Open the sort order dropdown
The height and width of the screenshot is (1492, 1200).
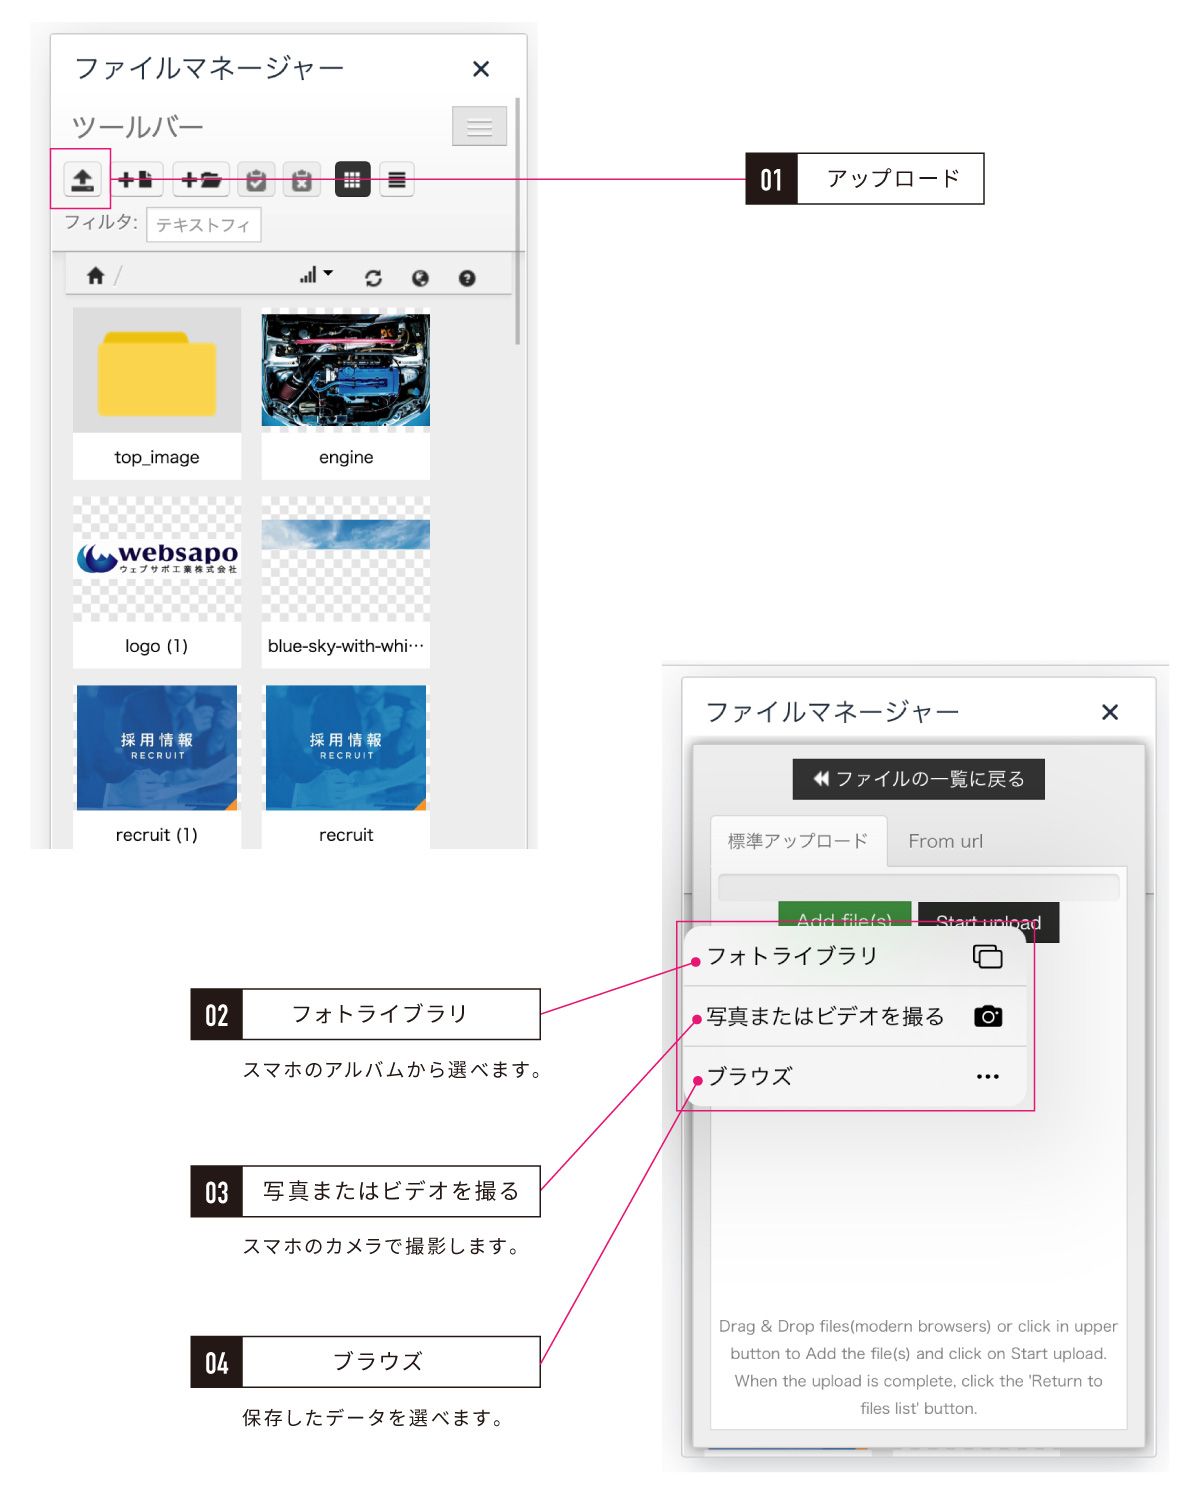[313, 273]
